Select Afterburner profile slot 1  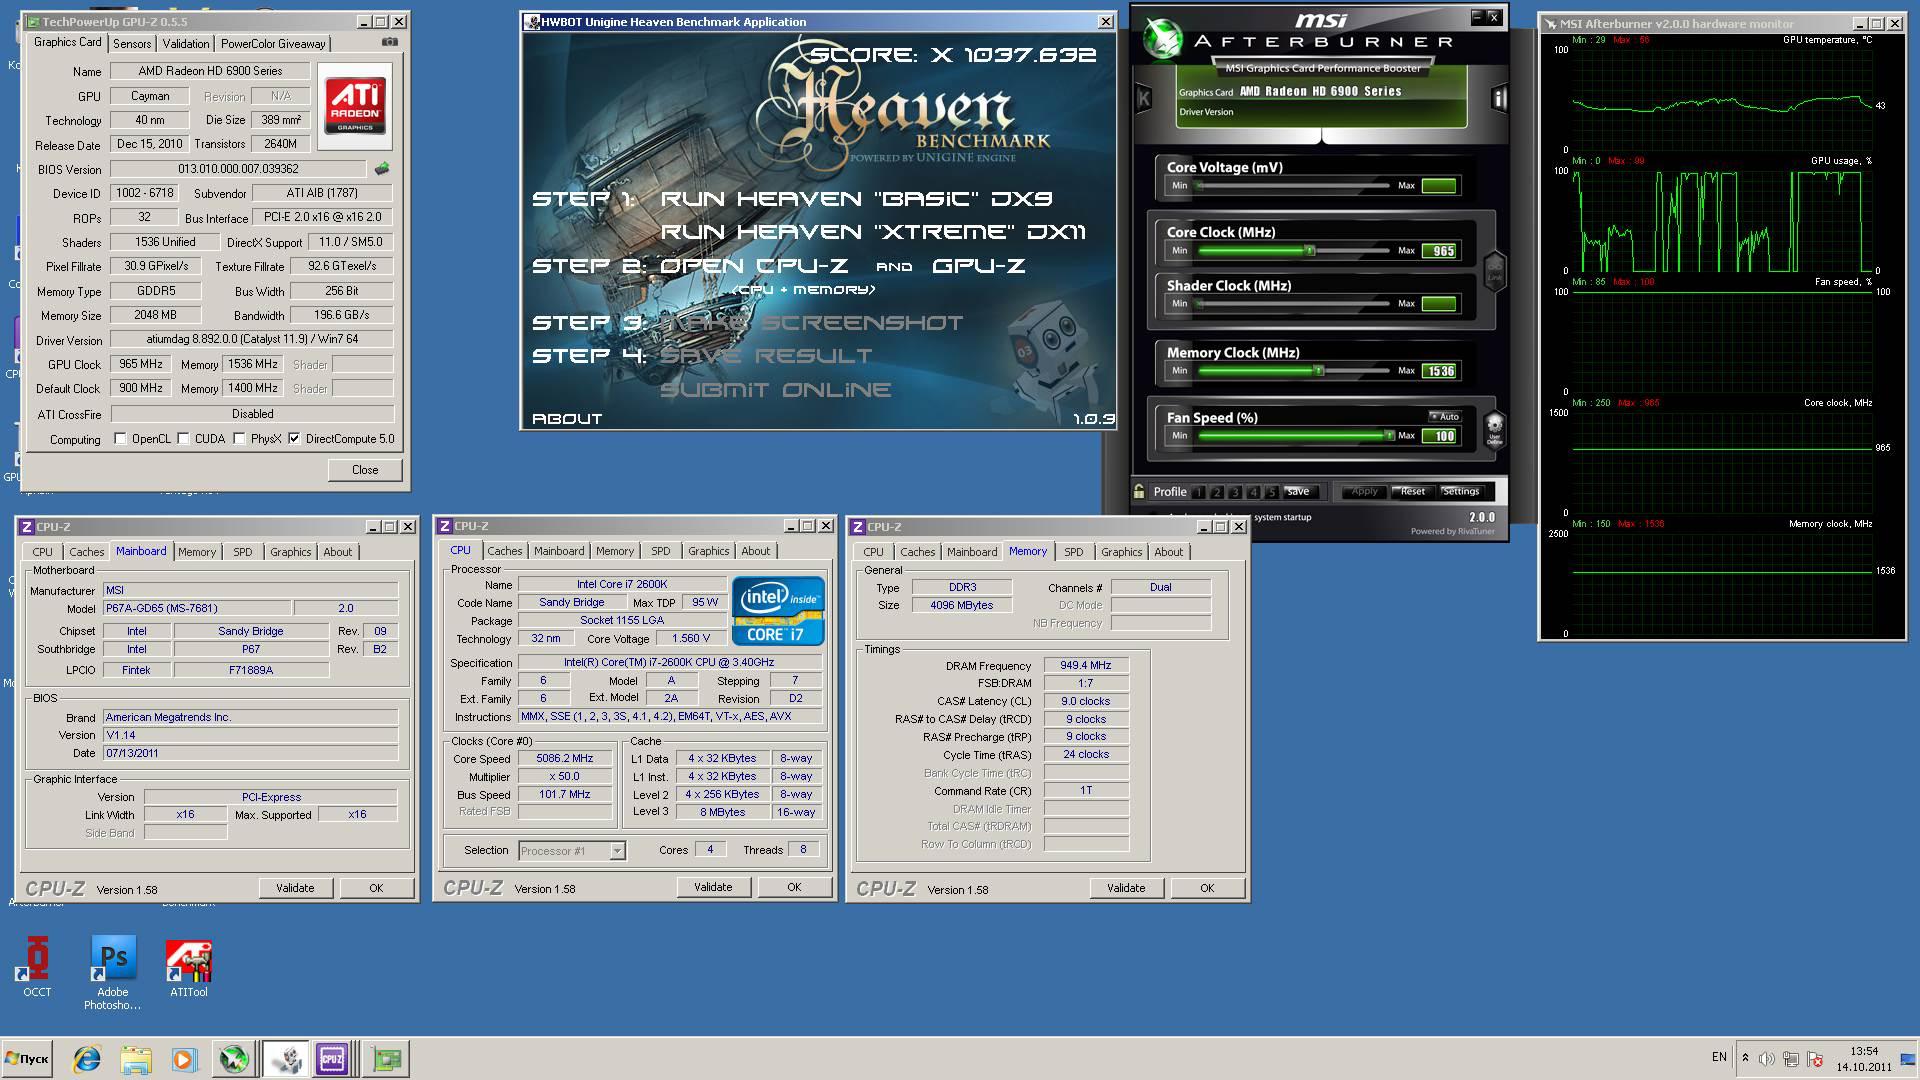(x=1198, y=492)
